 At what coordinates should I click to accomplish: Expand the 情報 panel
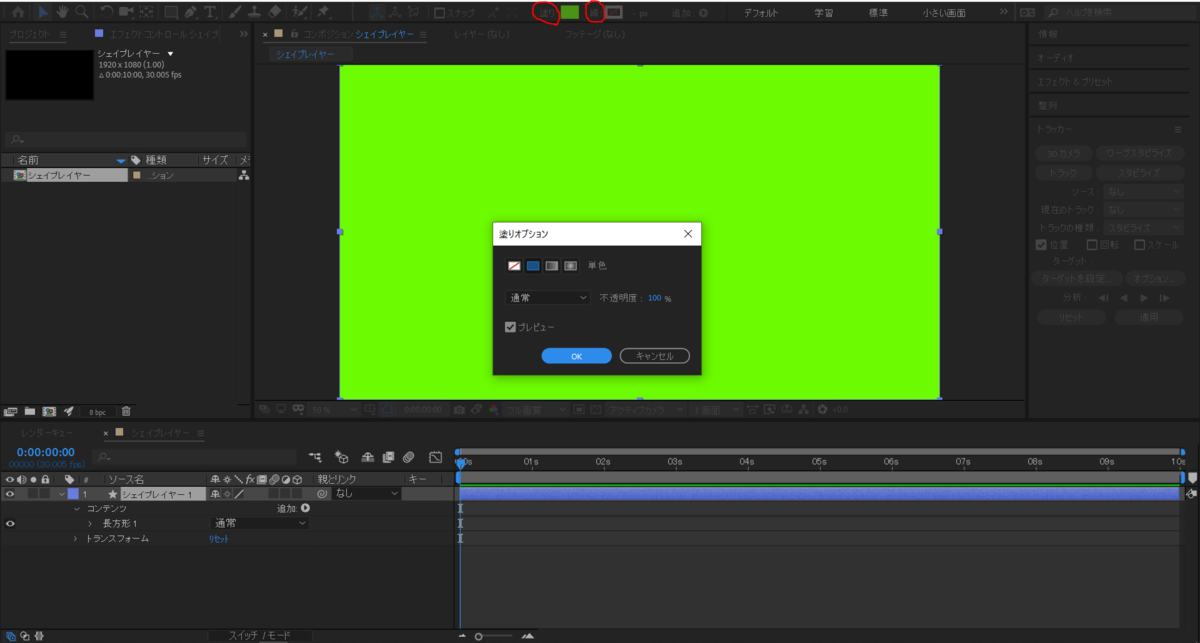[1046, 34]
